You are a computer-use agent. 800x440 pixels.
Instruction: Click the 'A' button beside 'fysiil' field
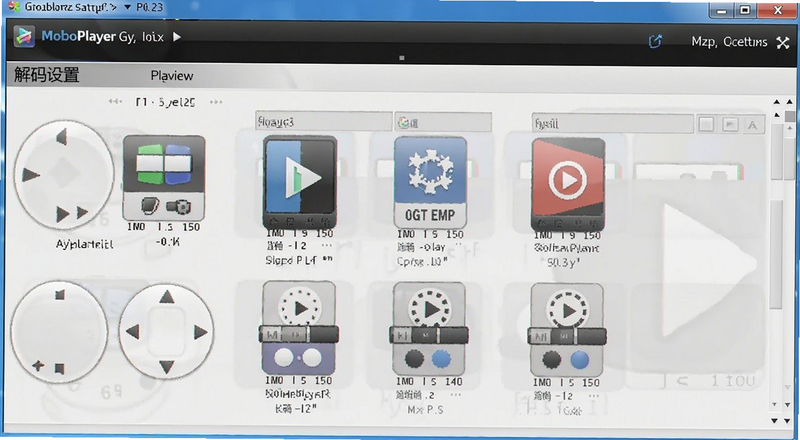pyautogui.click(x=753, y=125)
